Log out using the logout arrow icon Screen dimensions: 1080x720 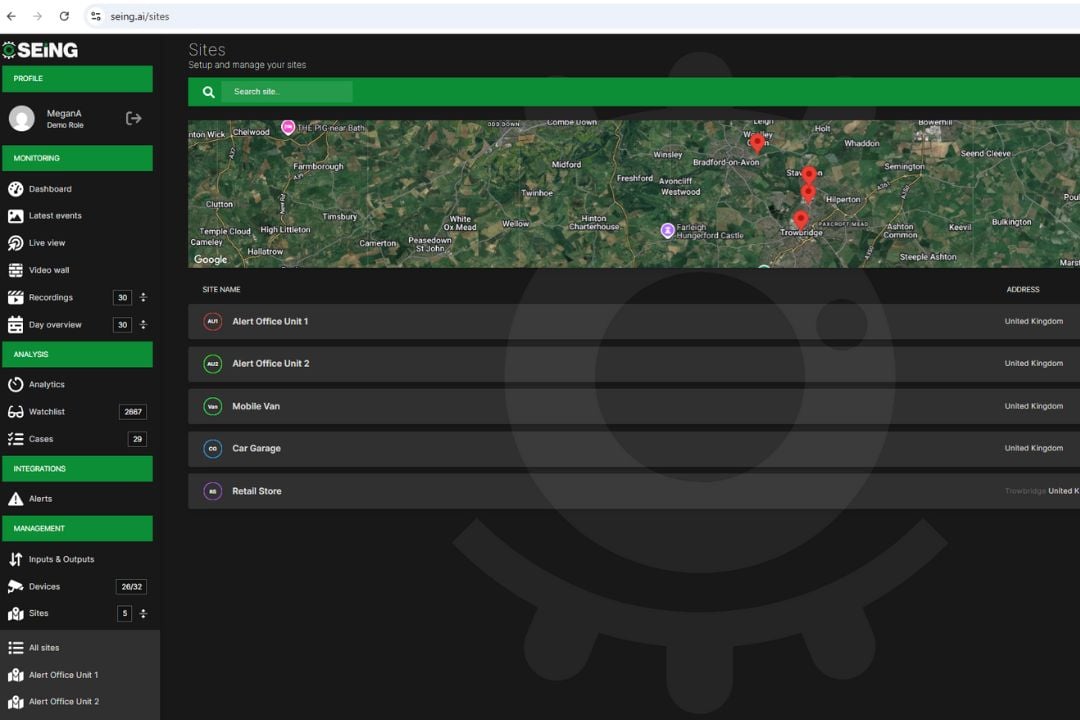(x=132, y=117)
